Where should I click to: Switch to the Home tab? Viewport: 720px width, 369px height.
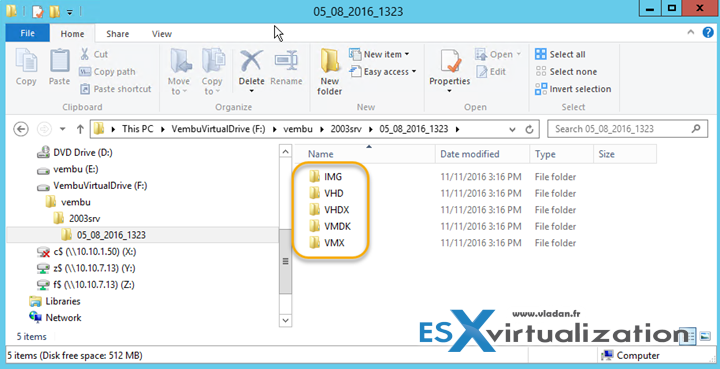click(x=73, y=34)
